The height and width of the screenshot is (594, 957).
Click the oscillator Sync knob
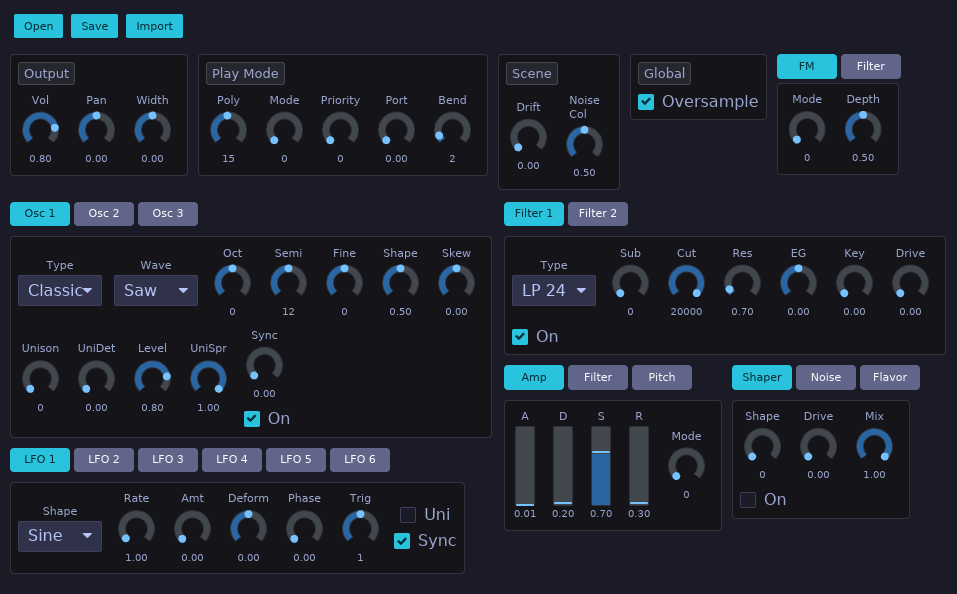[264, 365]
